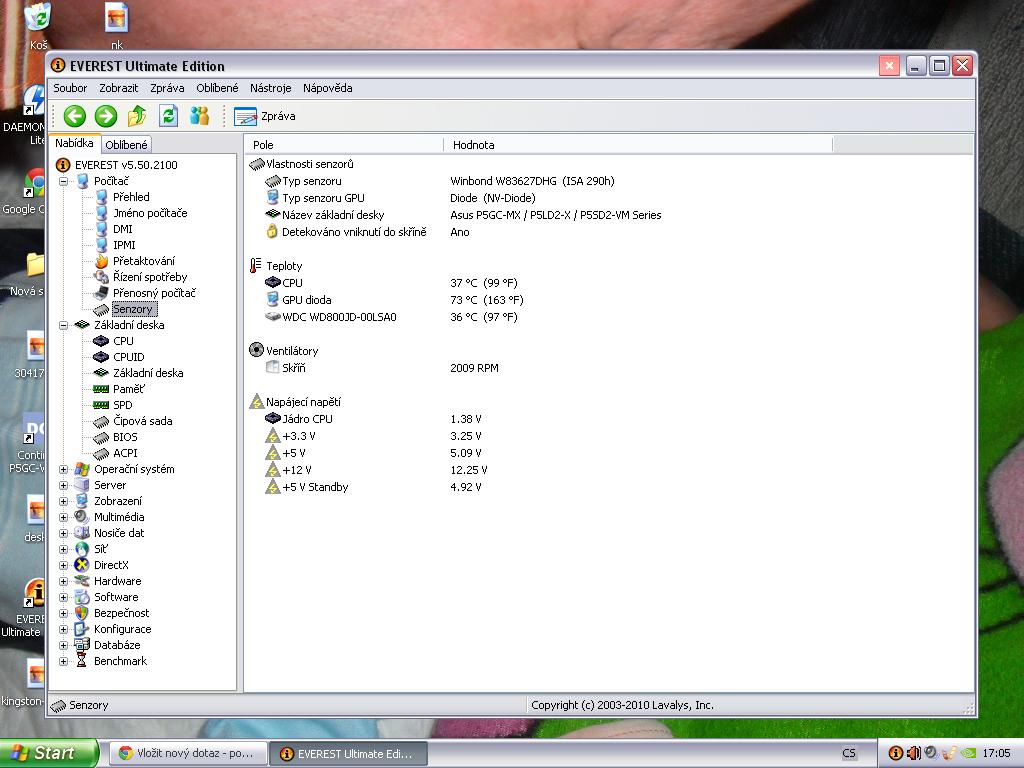Select Přetaktování in the tree

143,261
